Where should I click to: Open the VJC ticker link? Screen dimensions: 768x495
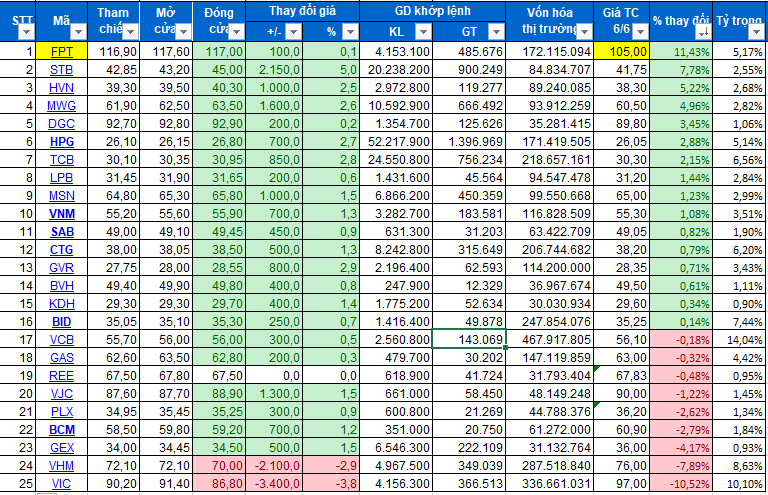62,394
